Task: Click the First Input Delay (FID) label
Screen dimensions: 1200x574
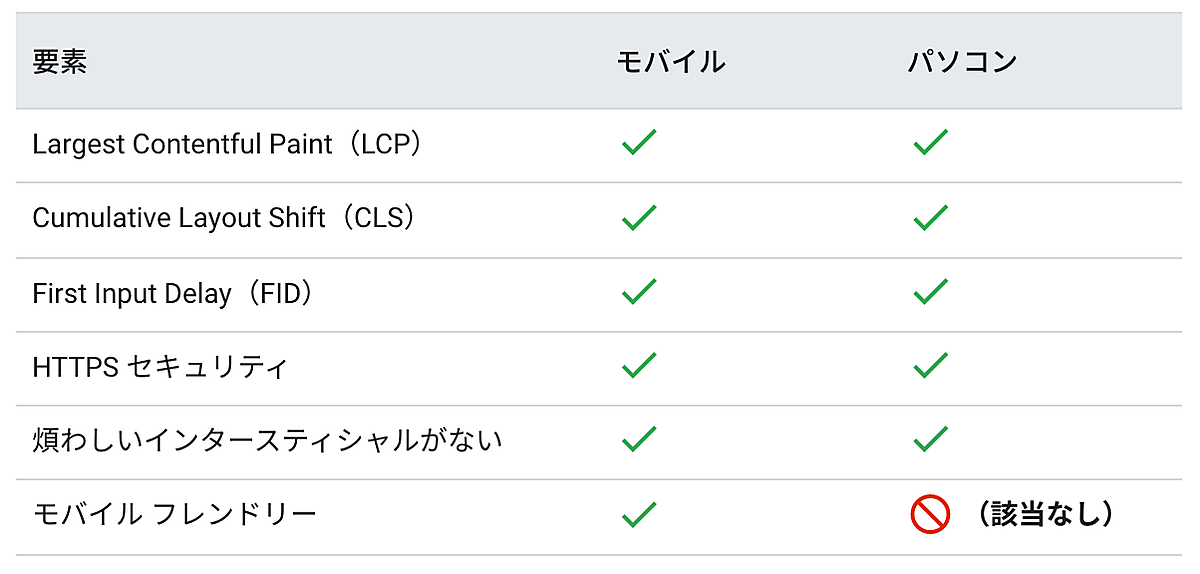Action: [174, 293]
